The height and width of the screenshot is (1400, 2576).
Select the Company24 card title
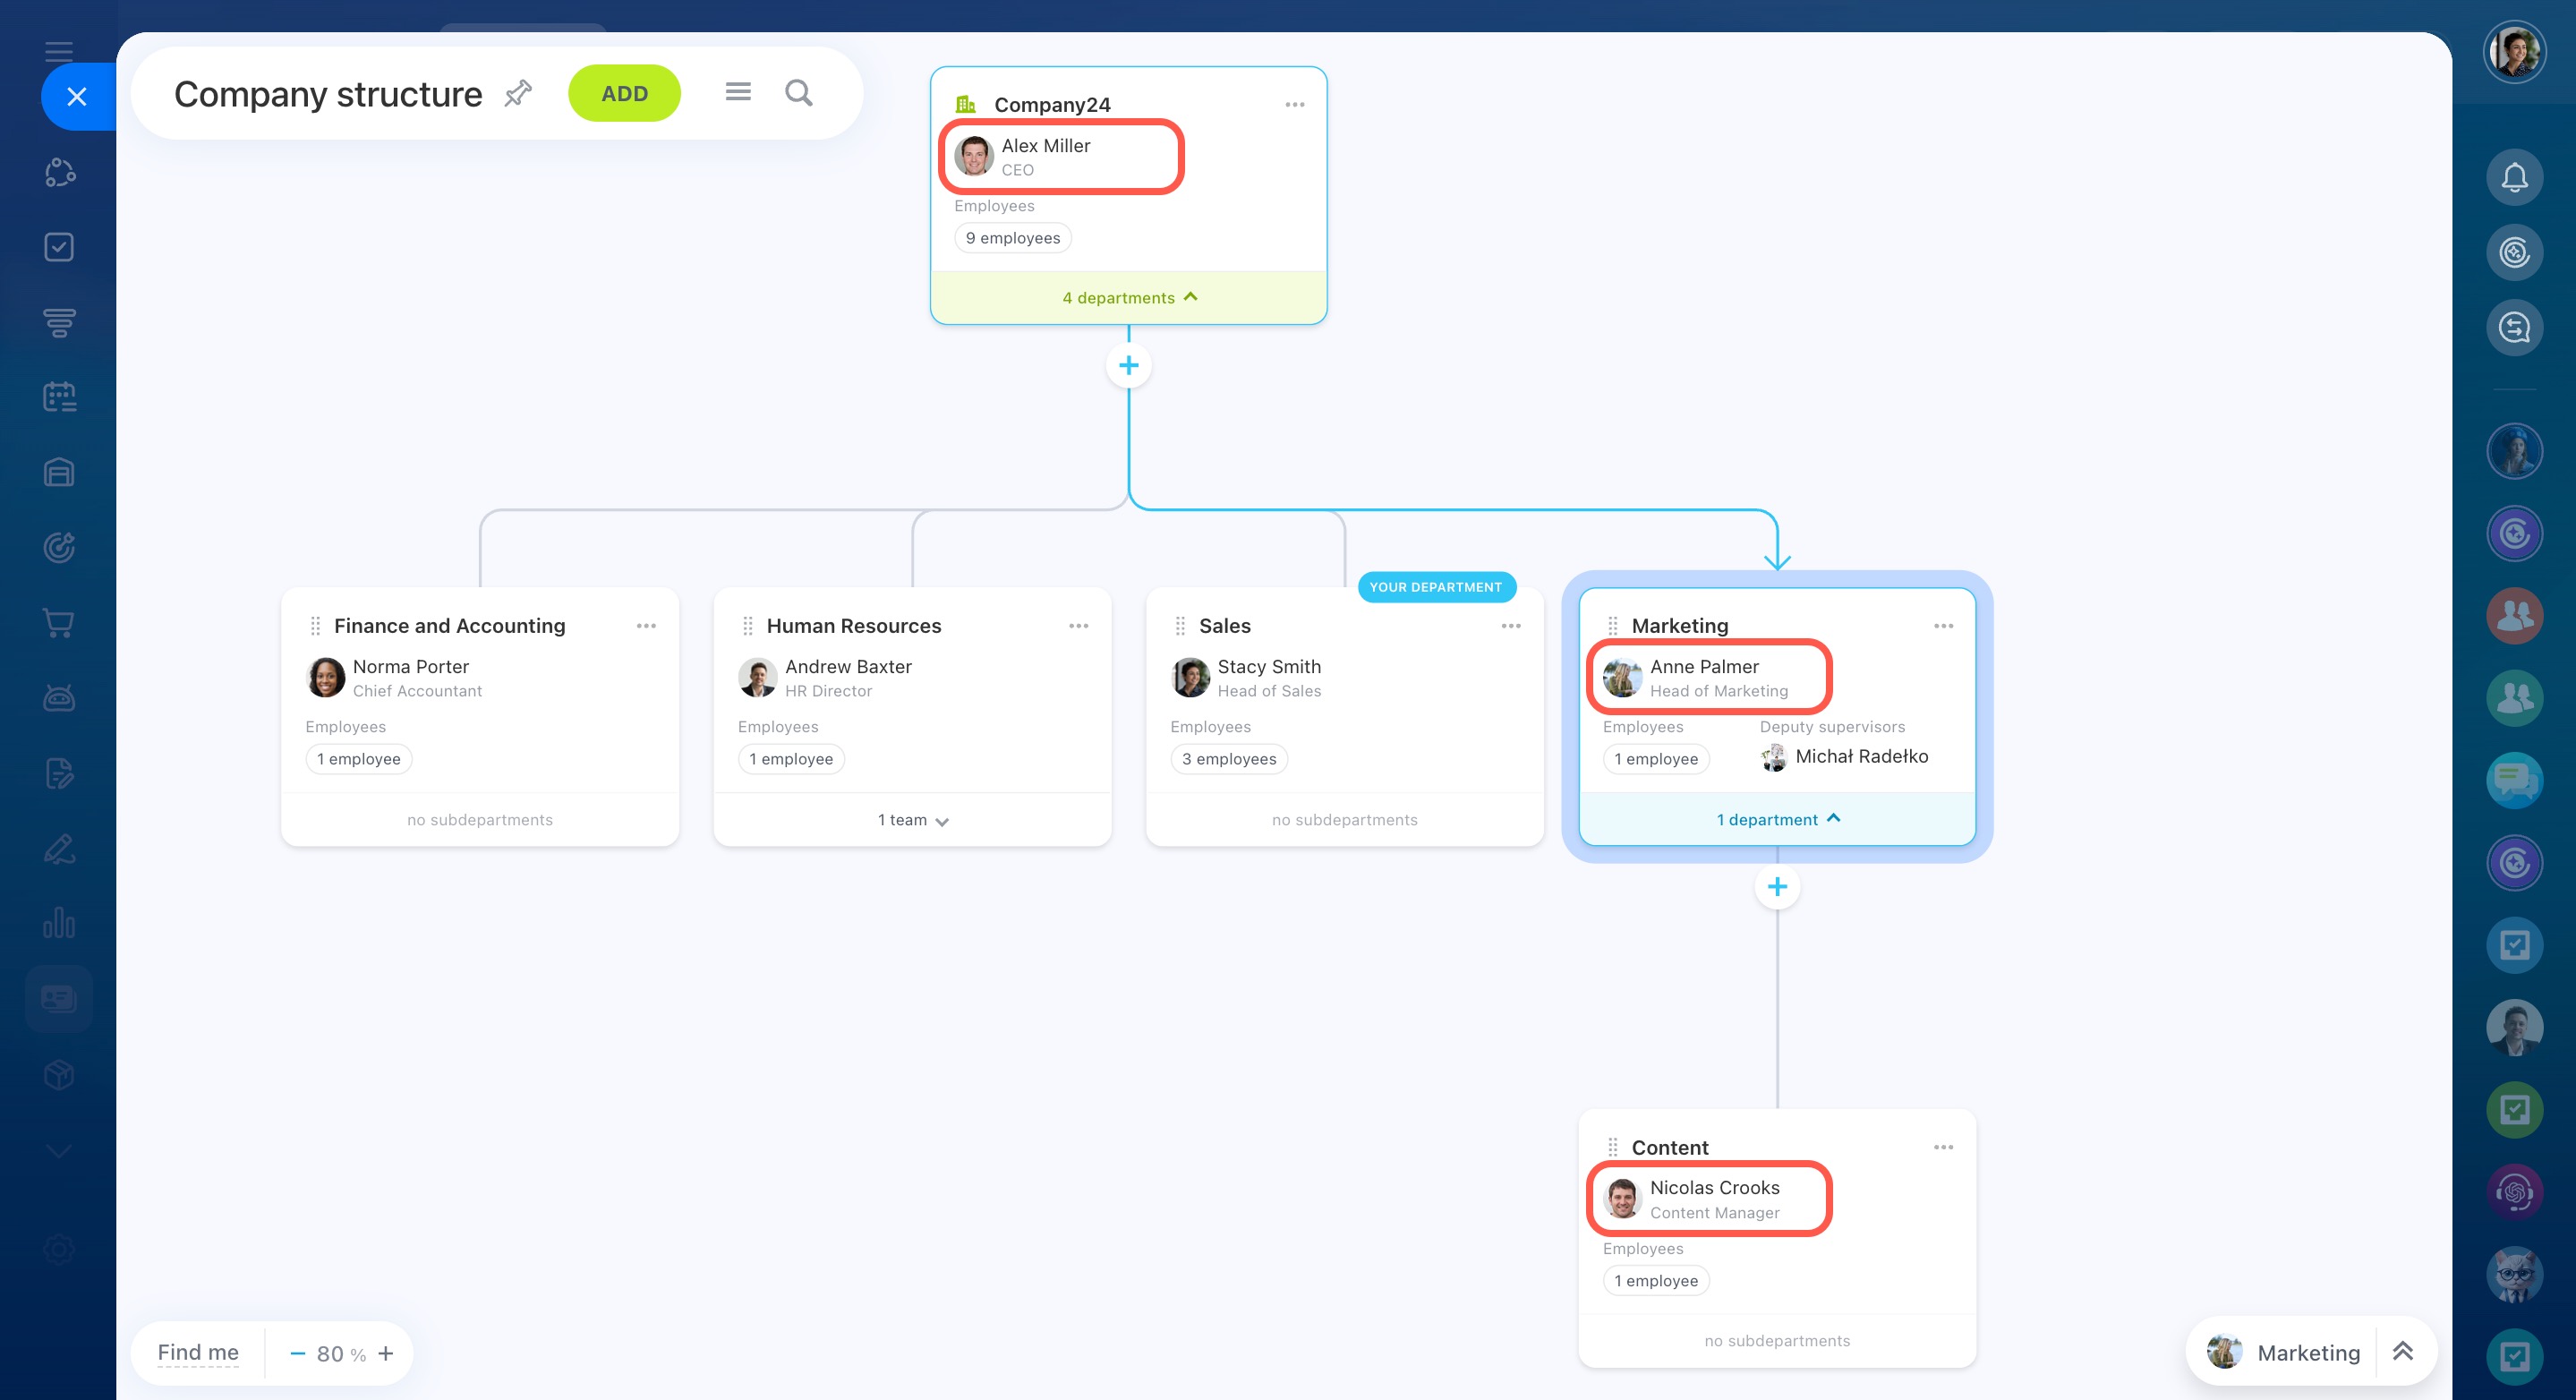click(x=1052, y=105)
